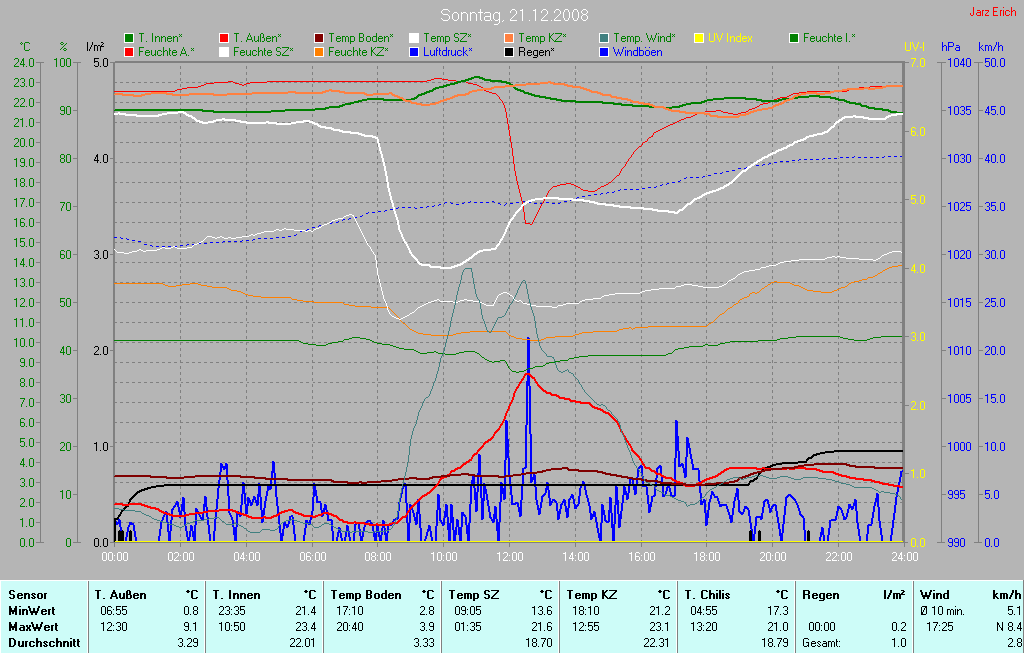Click the Windböen legend label
Viewport: 1024px width, 653px height.
(x=638, y=52)
